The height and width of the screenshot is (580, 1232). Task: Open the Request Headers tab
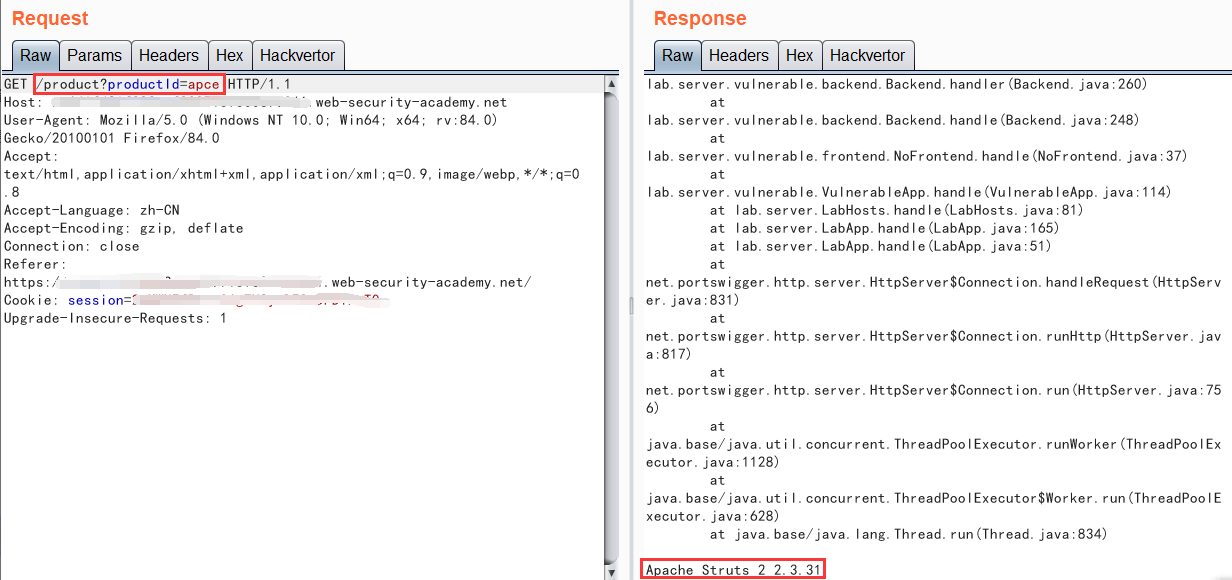coord(168,56)
